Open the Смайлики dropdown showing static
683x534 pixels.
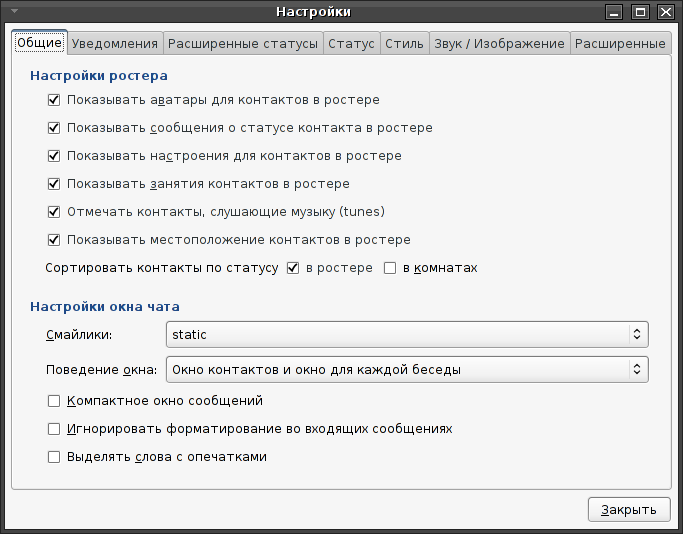click(x=407, y=335)
